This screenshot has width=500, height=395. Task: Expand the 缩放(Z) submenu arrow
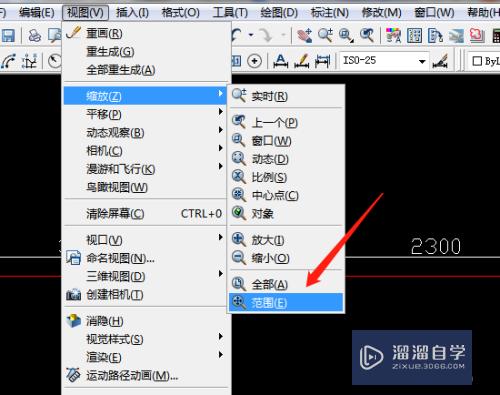(220, 93)
